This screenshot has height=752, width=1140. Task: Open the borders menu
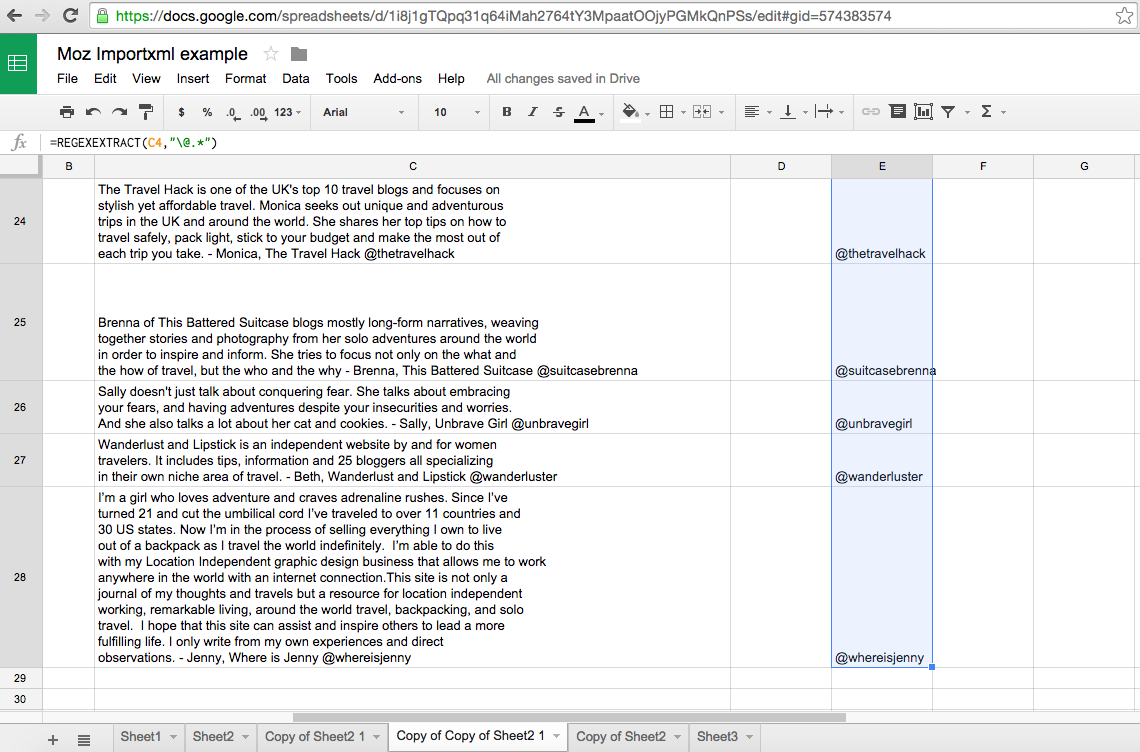click(x=667, y=112)
